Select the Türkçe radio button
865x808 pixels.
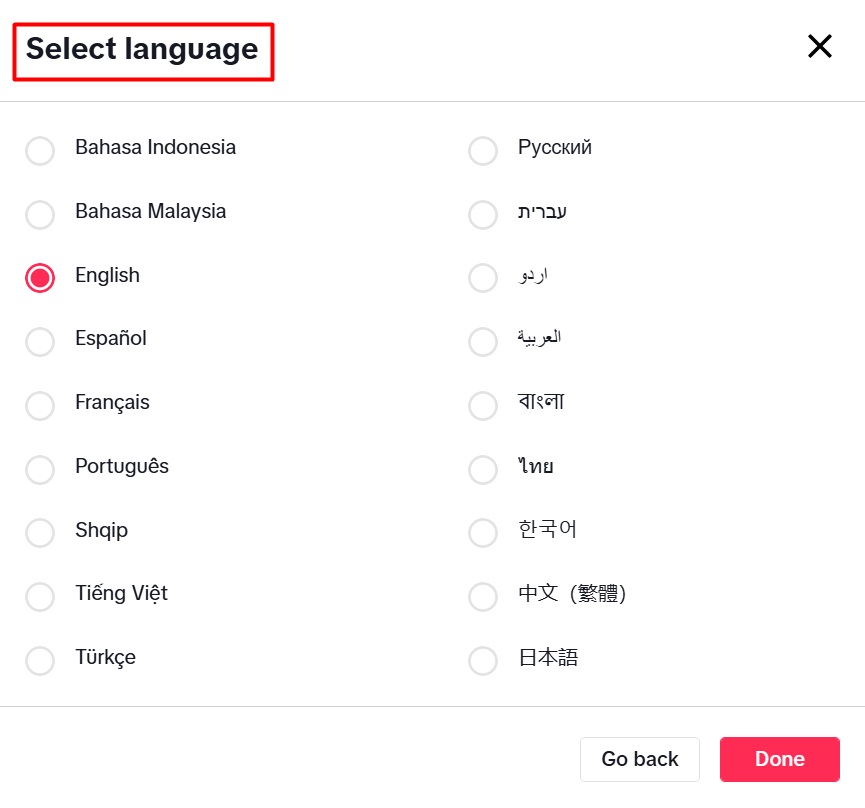pyautogui.click(x=40, y=660)
